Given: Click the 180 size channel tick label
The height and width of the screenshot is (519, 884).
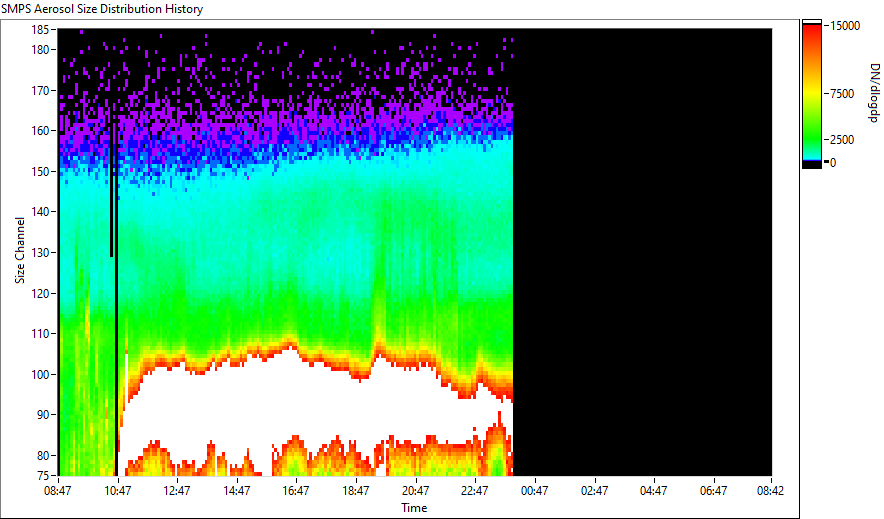Looking at the screenshot, I should (x=40, y=50).
